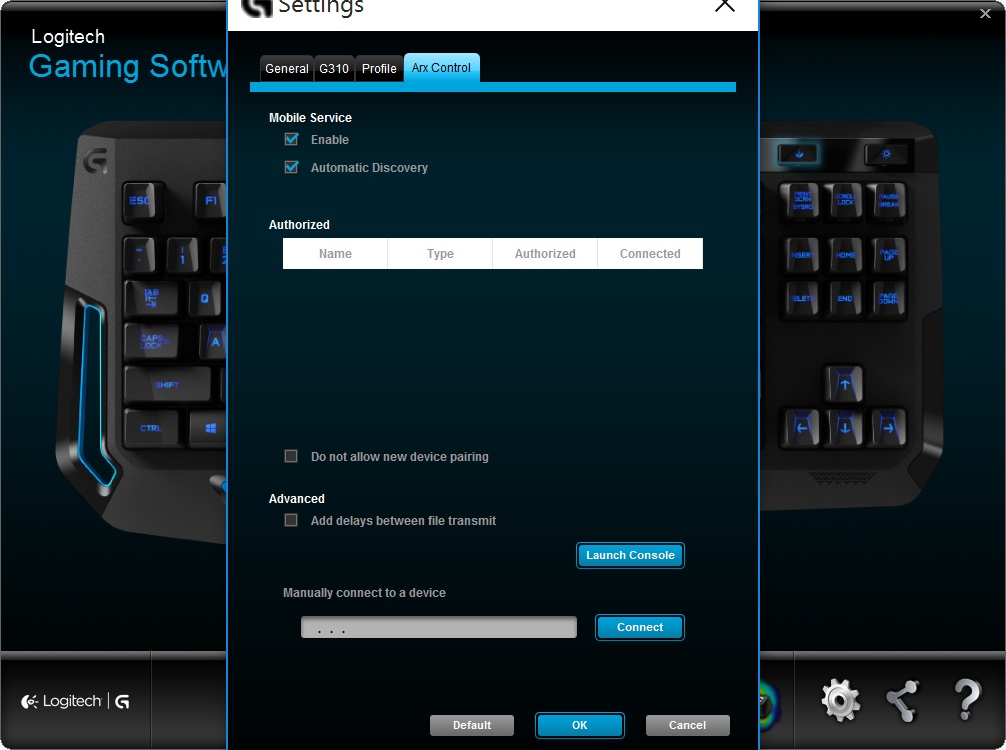This screenshot has width=1006, height=750.
Task: Click the Q key on keyboard image
Action: 205,298
